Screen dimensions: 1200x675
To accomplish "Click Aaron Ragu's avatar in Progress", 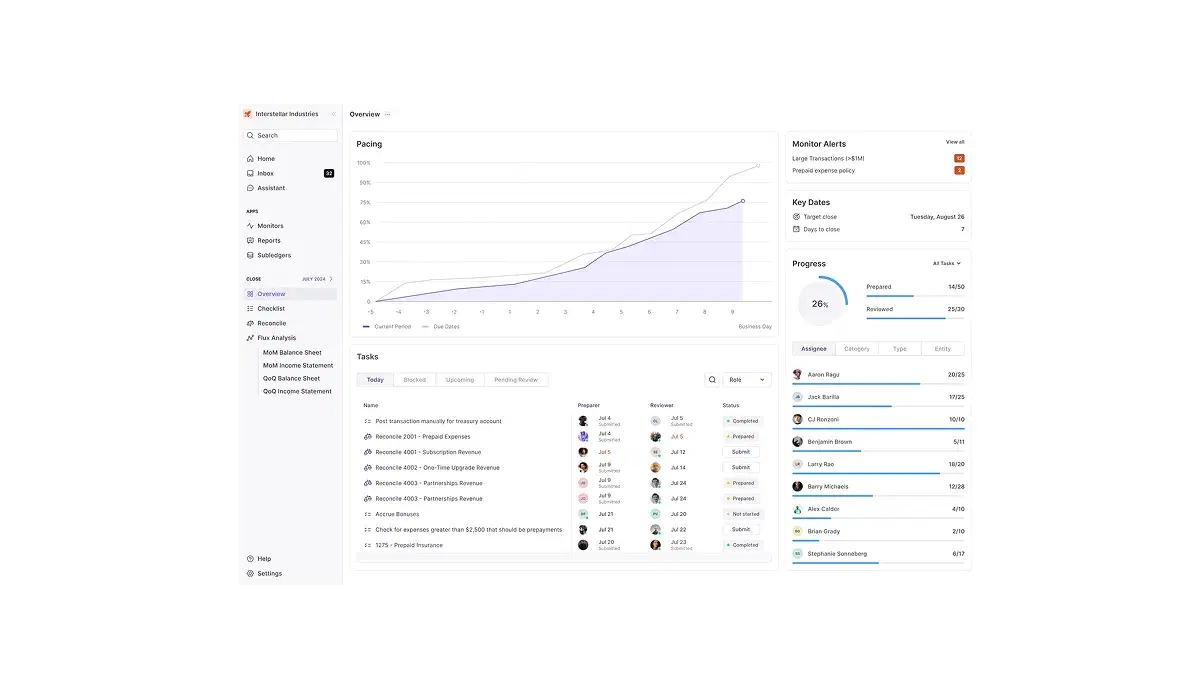I will (798, 374).
